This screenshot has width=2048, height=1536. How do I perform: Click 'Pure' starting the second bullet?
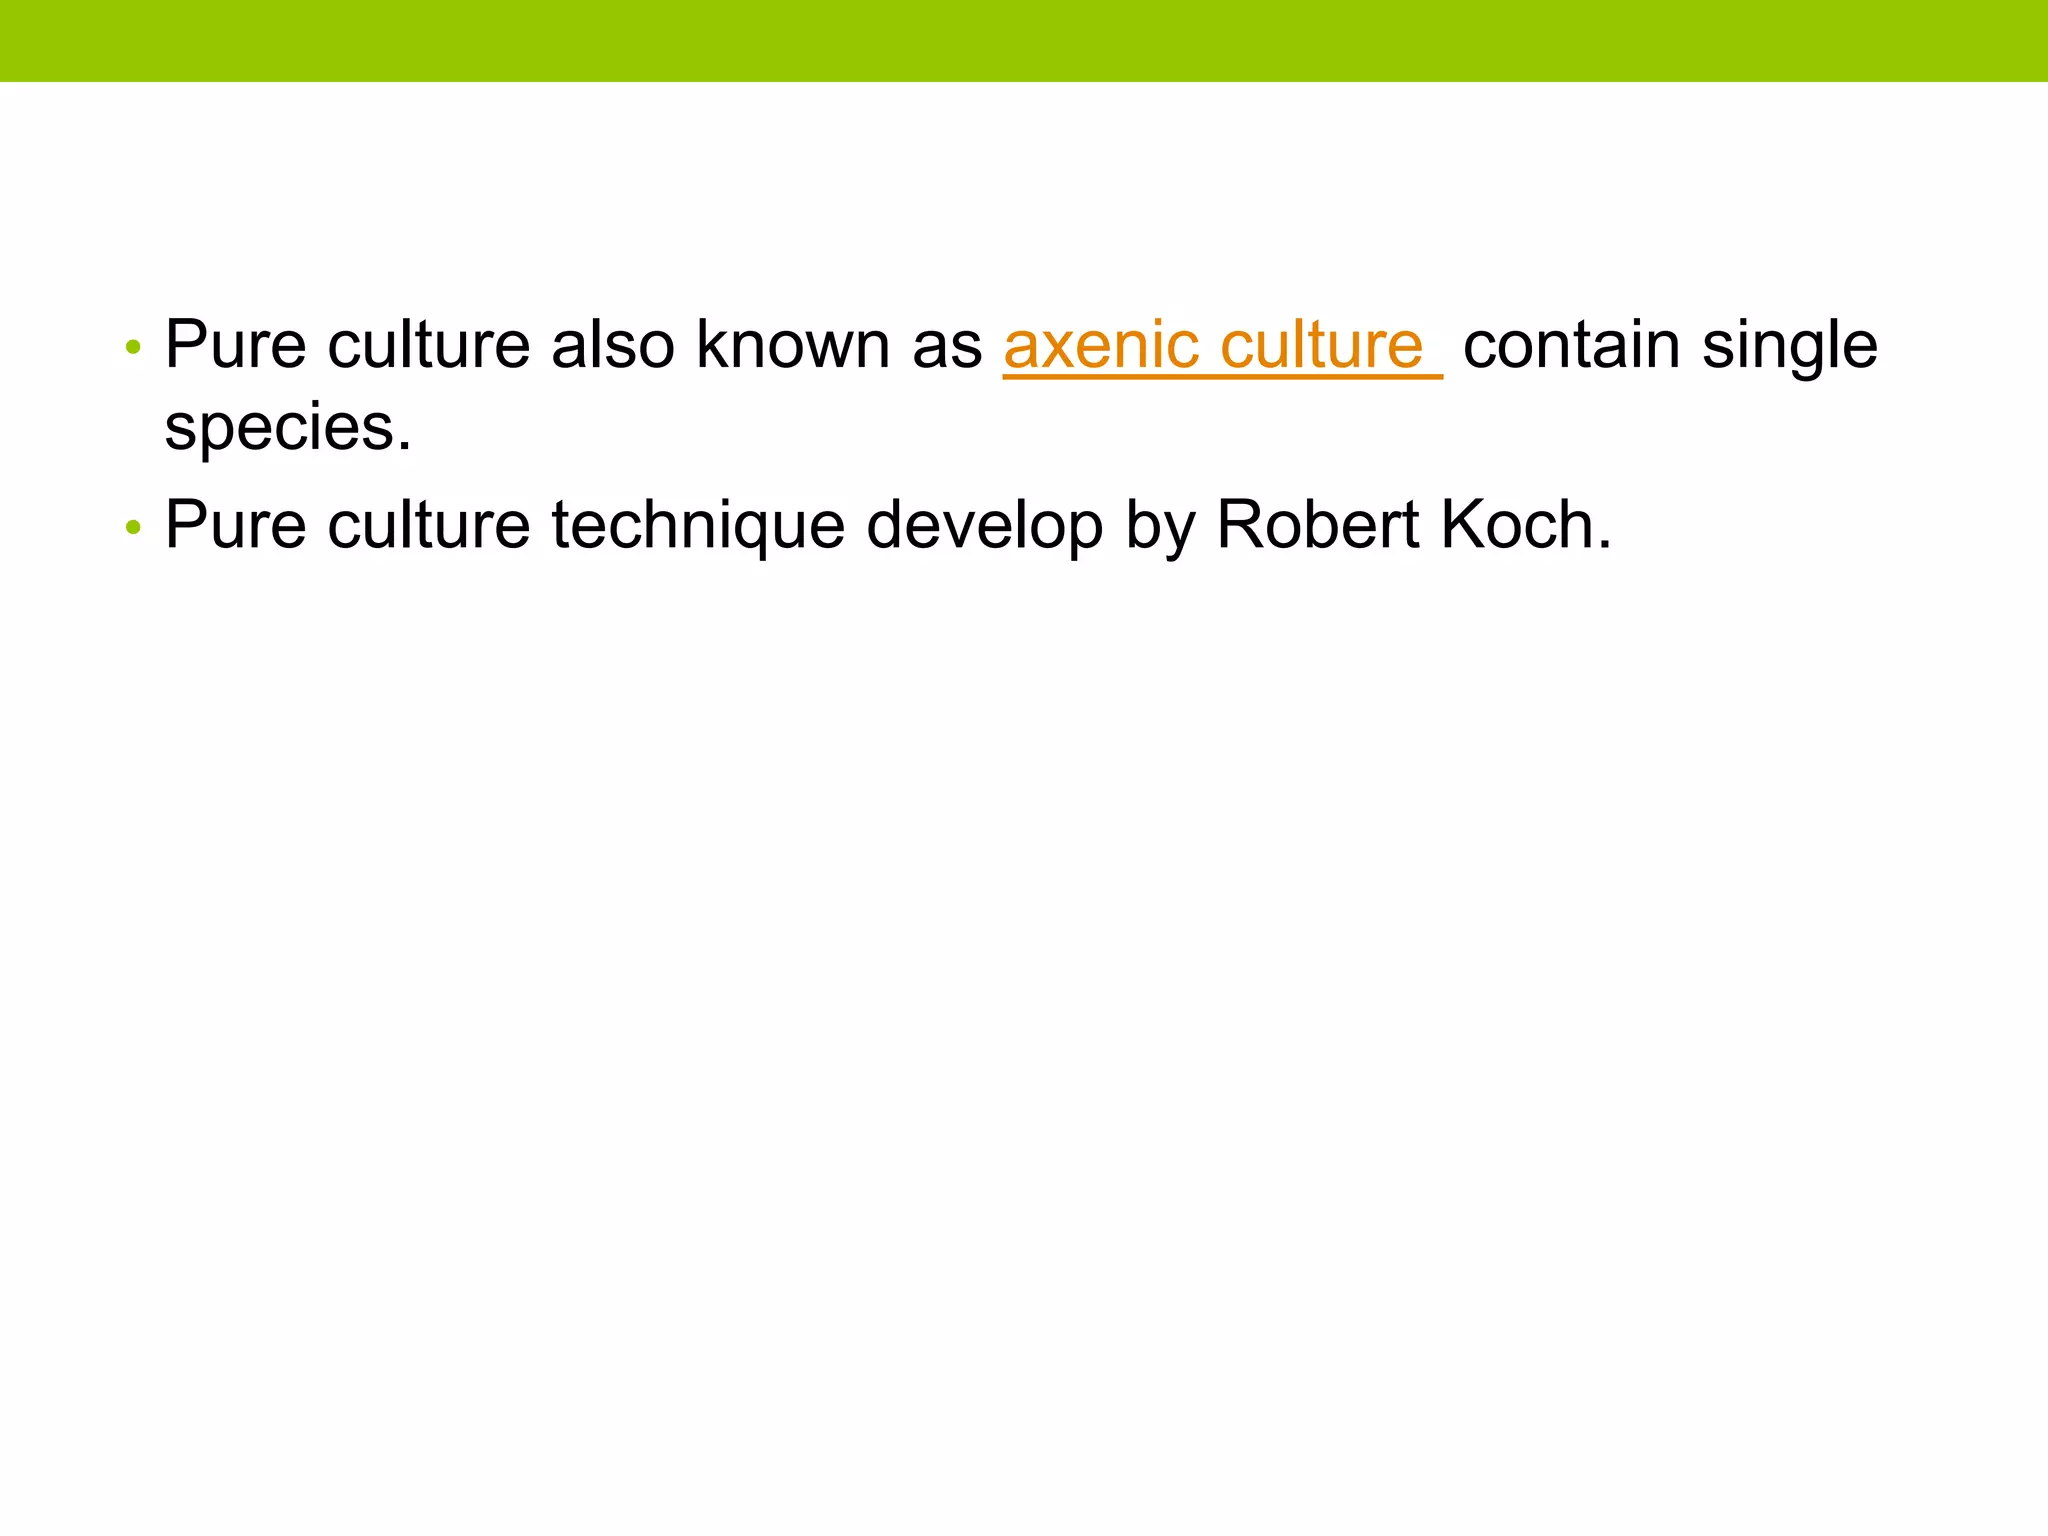click(x=235, y=525)
